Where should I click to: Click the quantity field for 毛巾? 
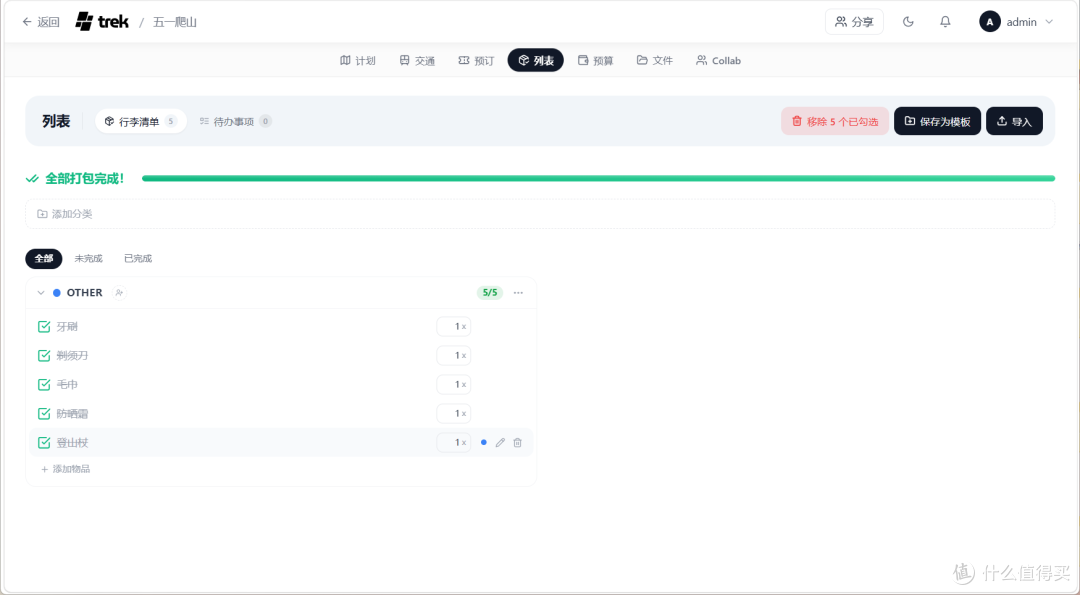click(x=454, y=384)
